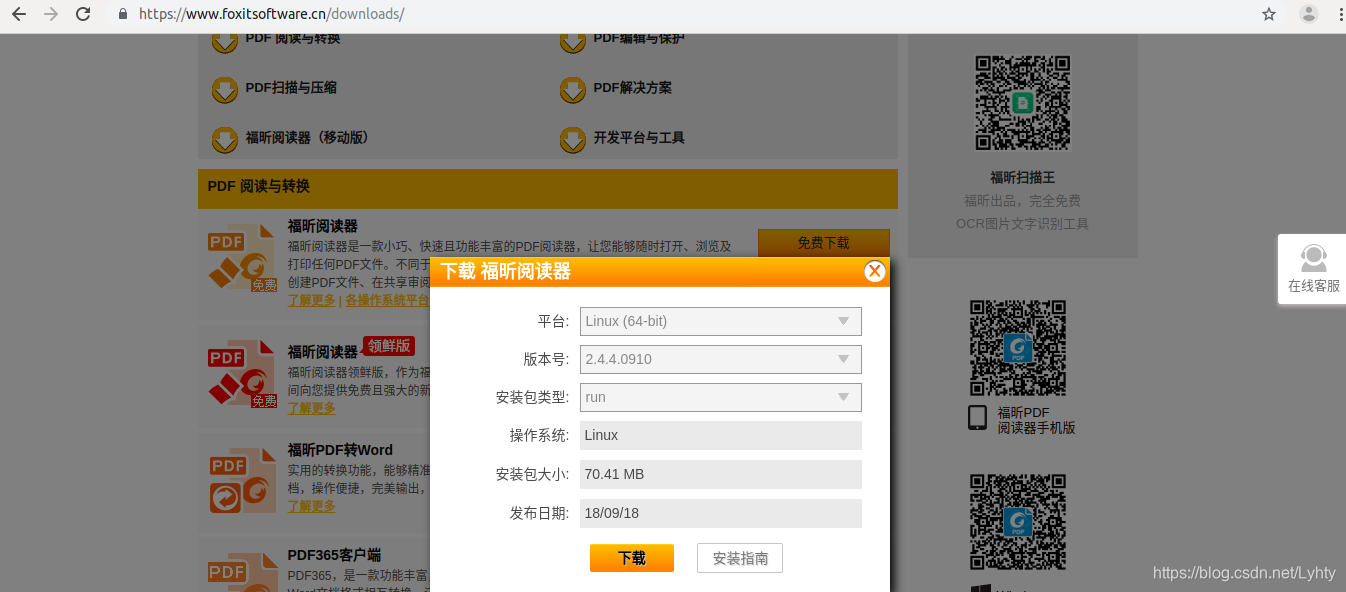Open the PDF解决方案 category link
This screenshot has width=1346, height=592.
(632, 88)
